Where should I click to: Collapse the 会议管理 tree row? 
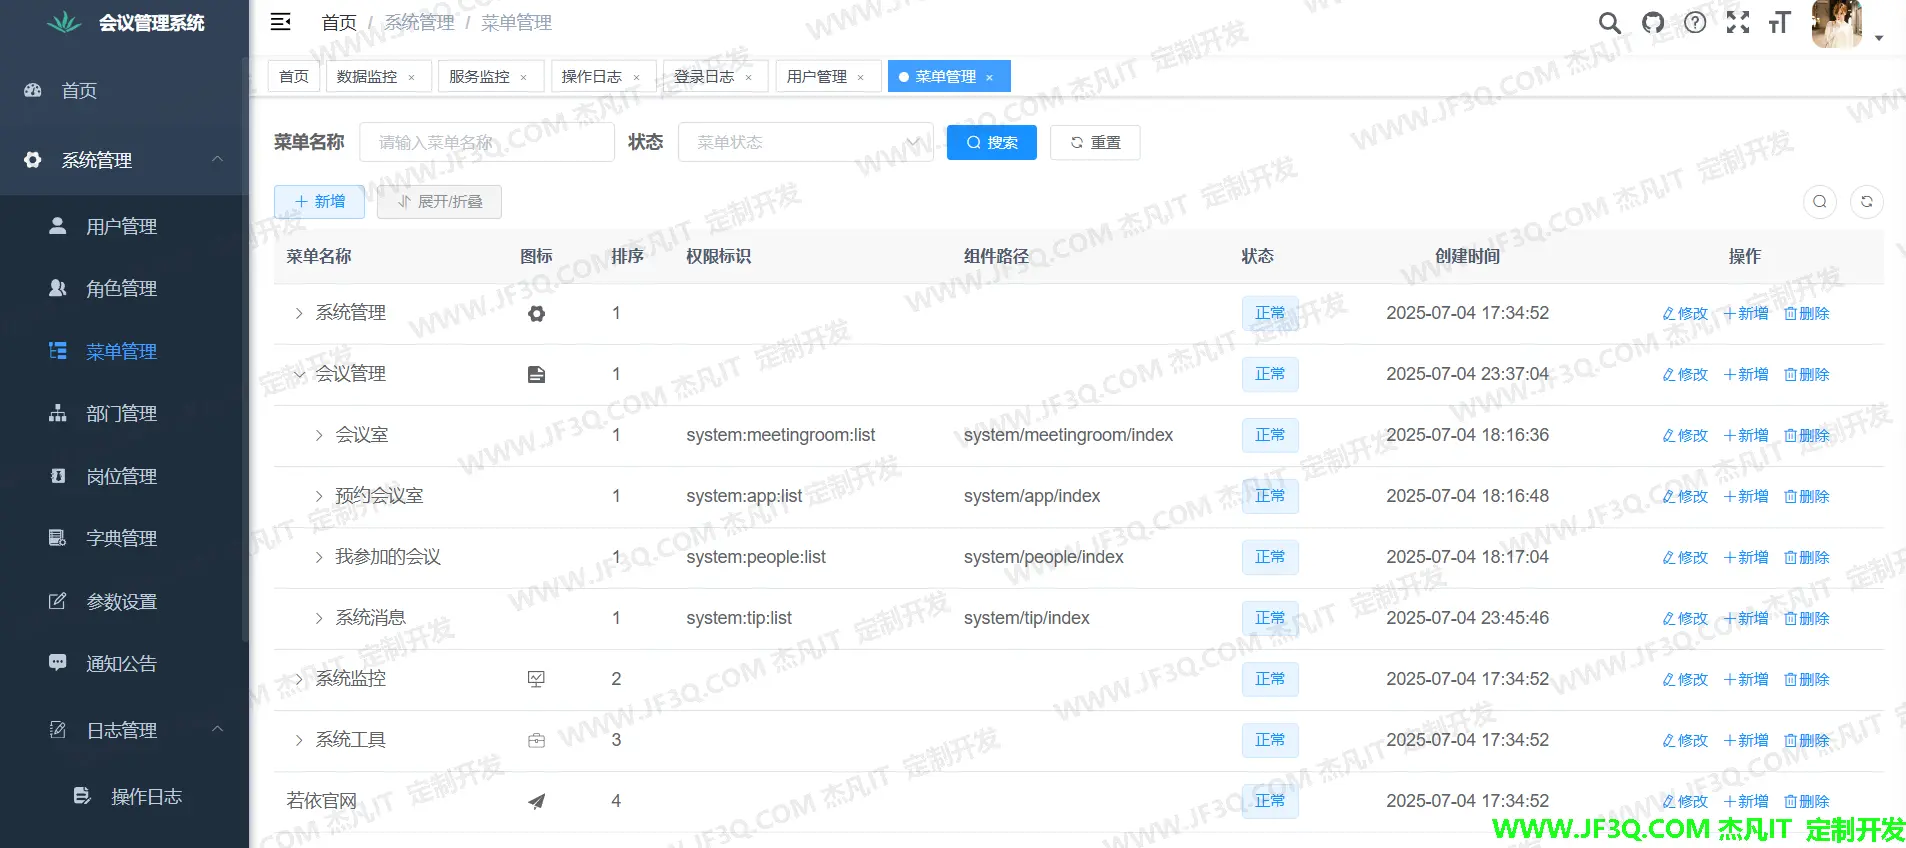[298, 374]
